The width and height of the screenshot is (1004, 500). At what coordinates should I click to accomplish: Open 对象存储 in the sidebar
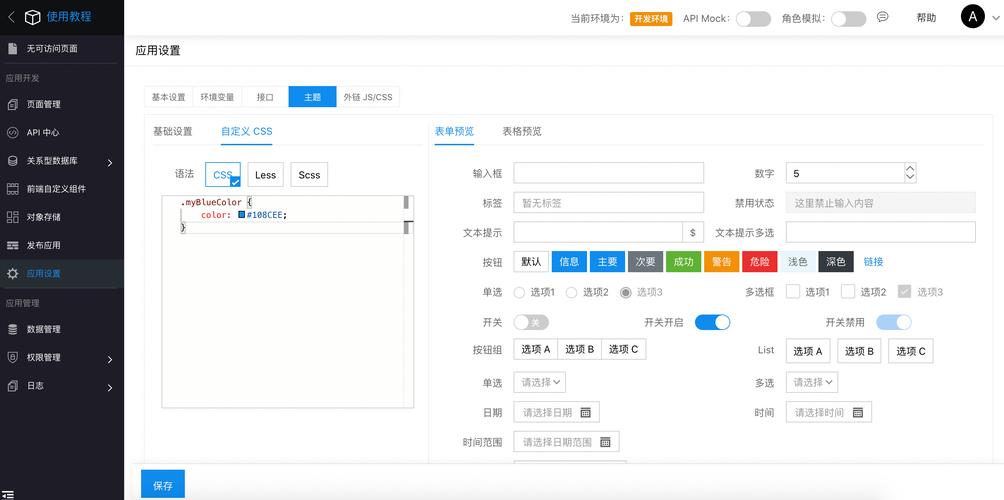43,217
